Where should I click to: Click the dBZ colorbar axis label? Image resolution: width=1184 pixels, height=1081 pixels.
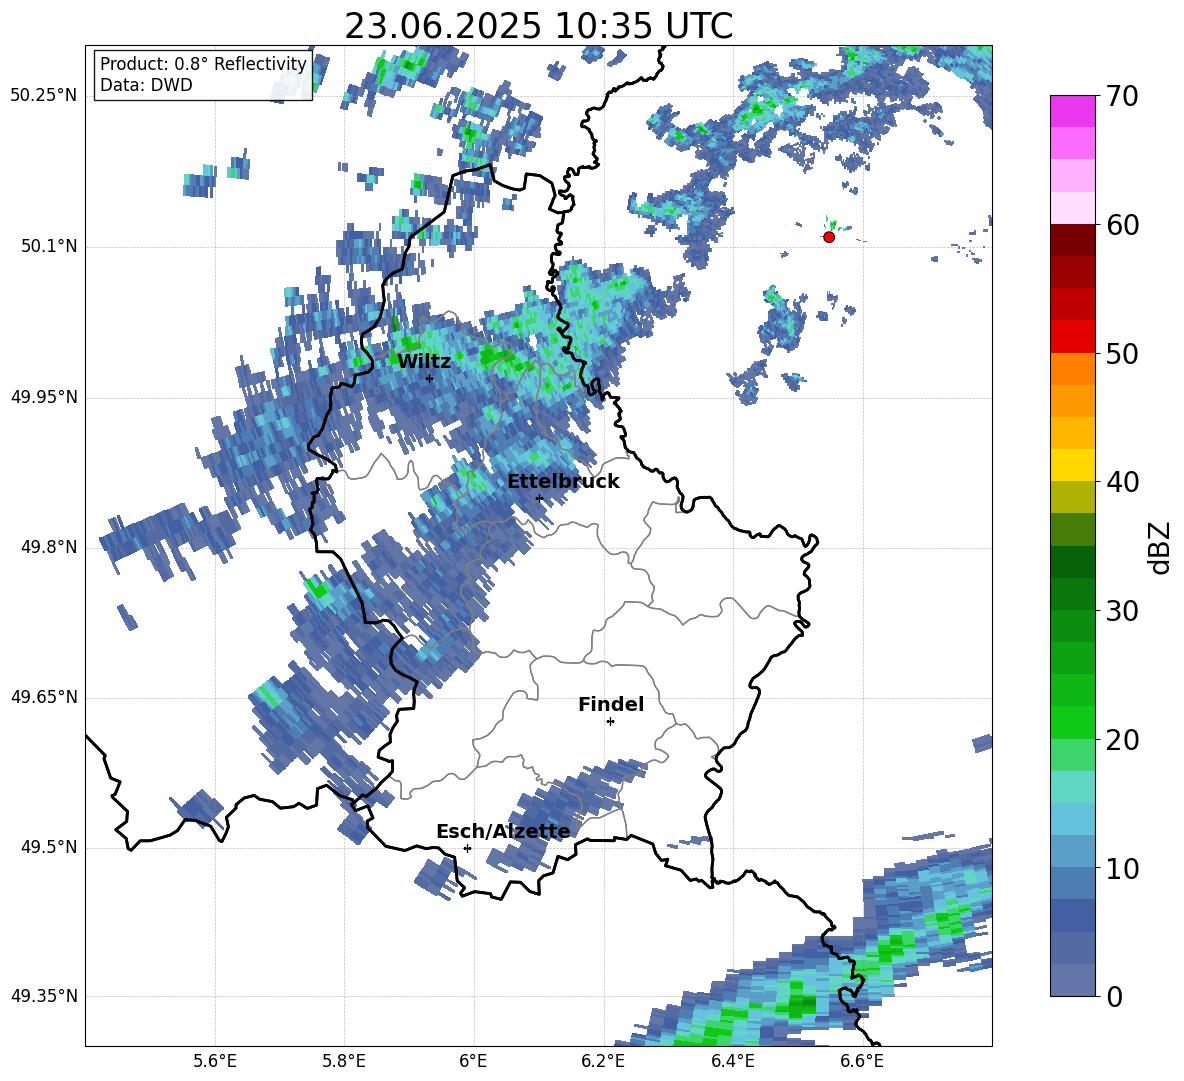1159,547
